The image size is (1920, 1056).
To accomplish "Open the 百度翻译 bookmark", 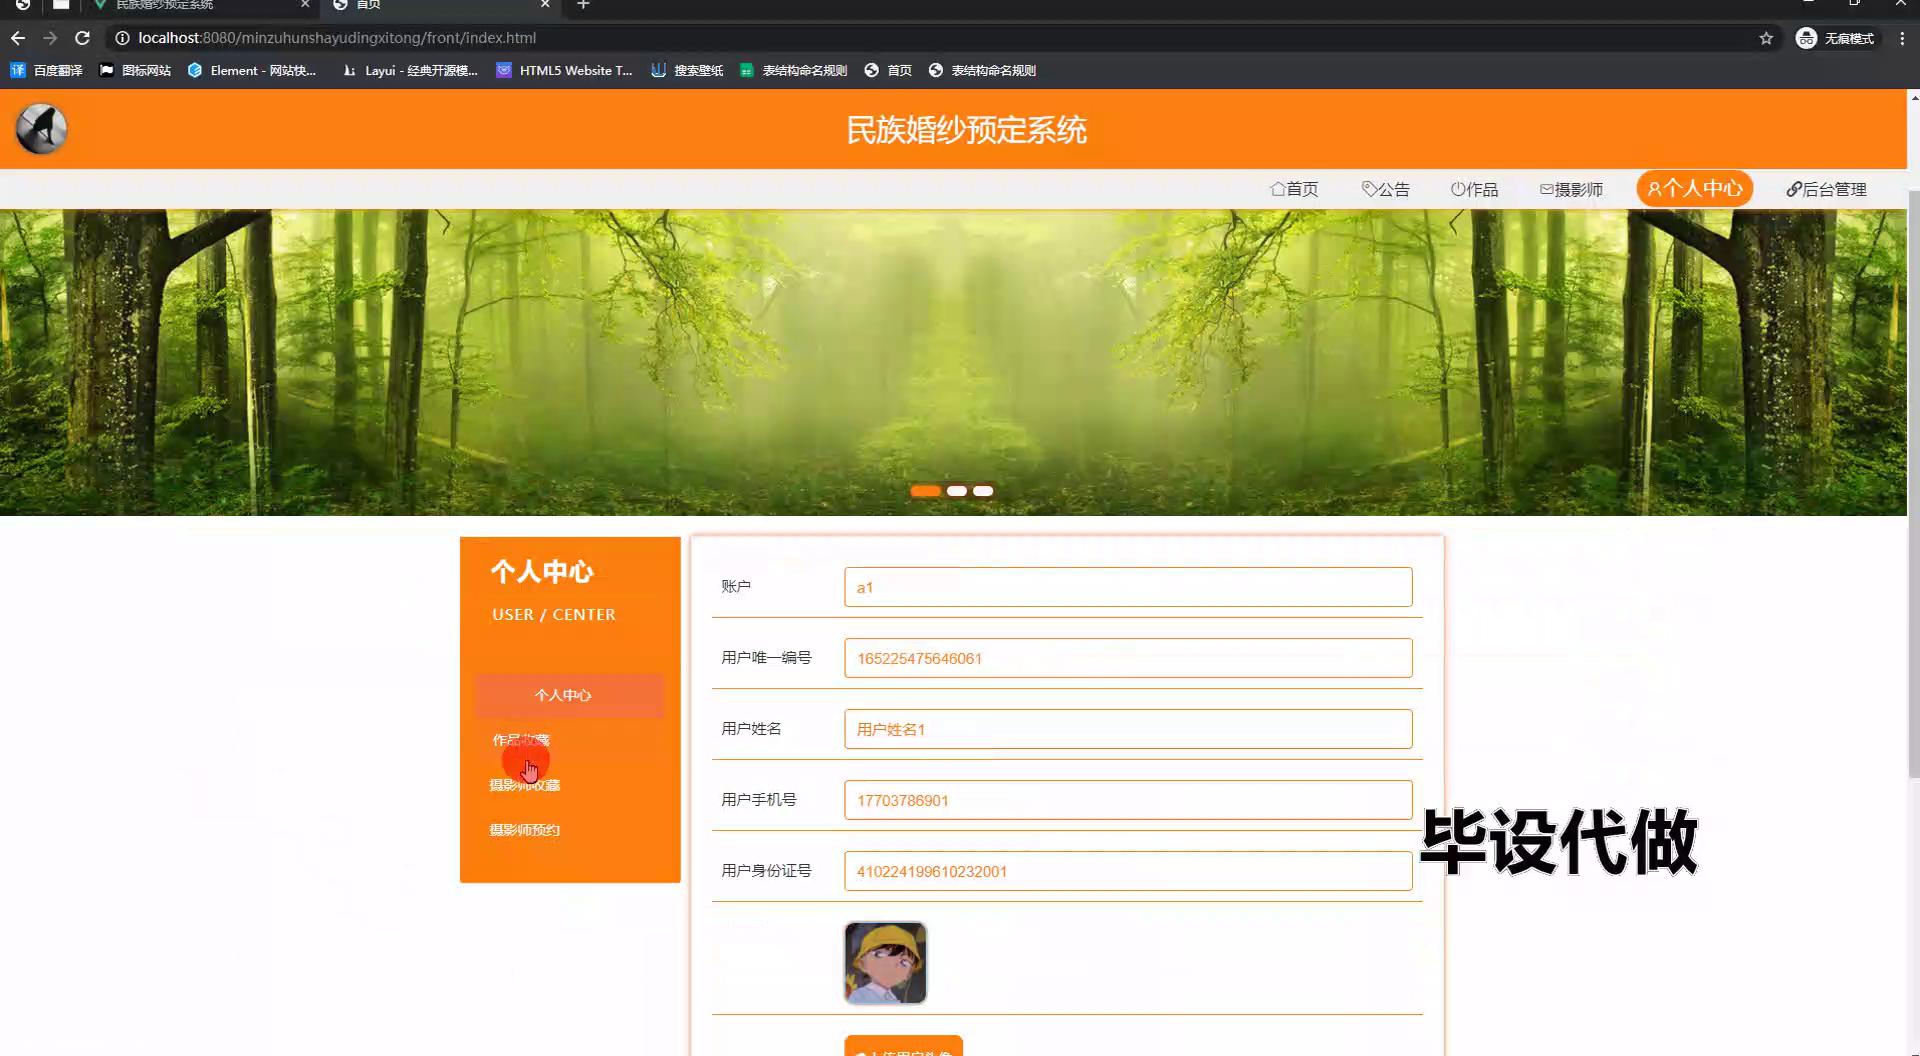I will [47, 70].
